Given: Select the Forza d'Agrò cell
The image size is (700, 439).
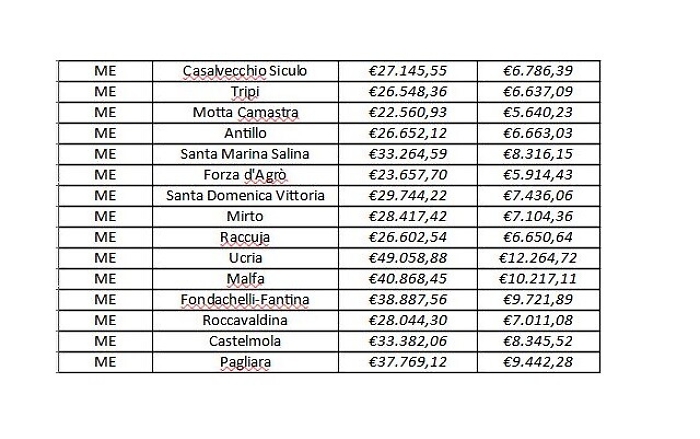Looking at the screenshot, I should 245,175.
